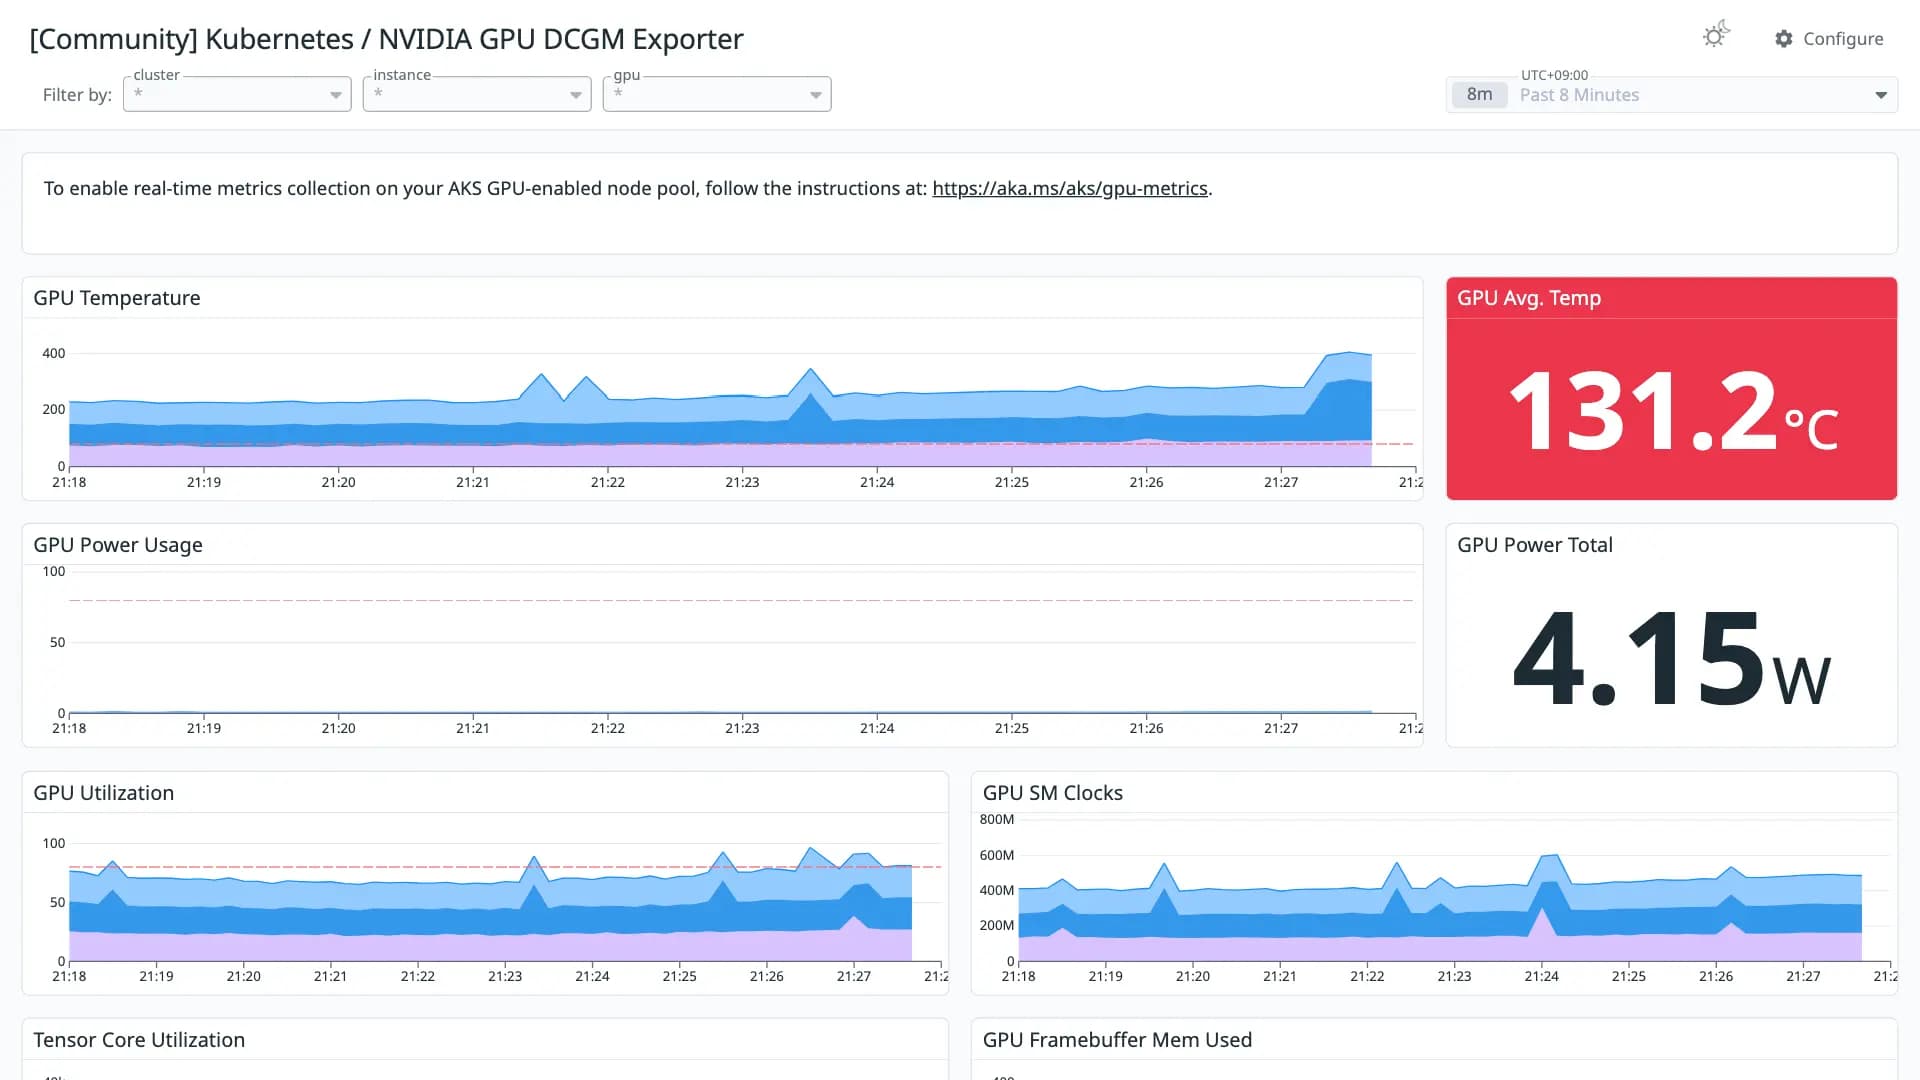
Task: Click the 400 axis label on GPU Temperature
Action: tap(54, 353)
